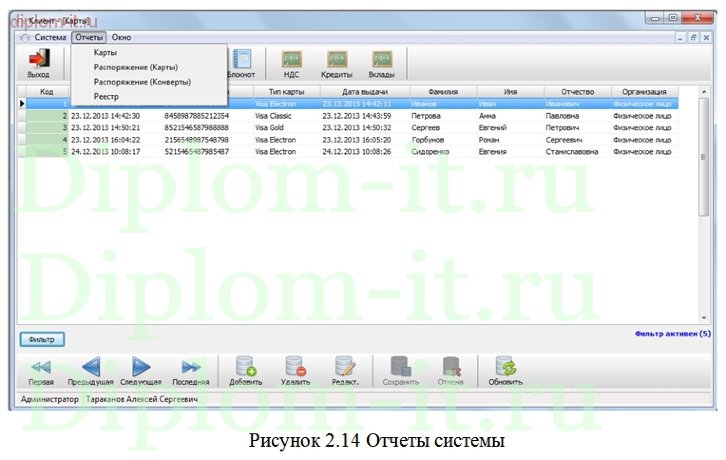The height and width of the screenshot is (460, 726).
Task: Choose Распоряжение (Конверты) menu entry
Action: pyautogui.click(x=141, y=82)
